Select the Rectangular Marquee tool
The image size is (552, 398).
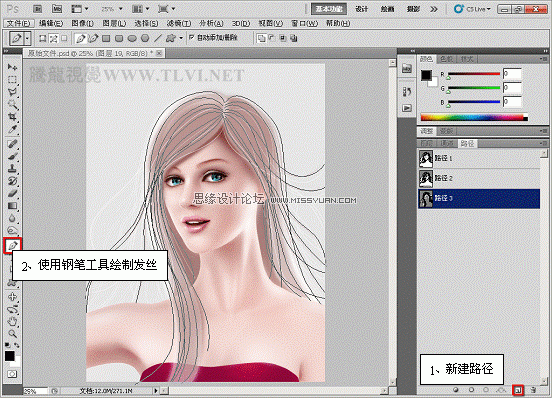pyautogui.click(x=12, y=80)
